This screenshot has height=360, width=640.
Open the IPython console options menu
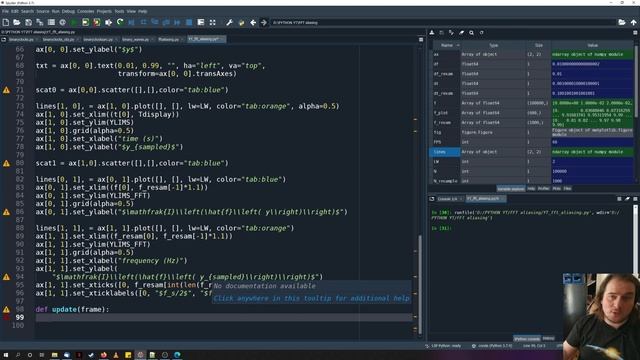point(635,199)
